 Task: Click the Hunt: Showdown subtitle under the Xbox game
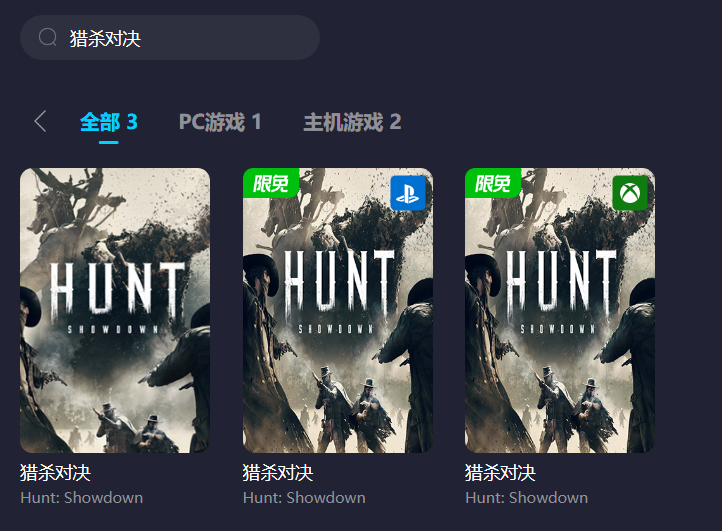526,498
